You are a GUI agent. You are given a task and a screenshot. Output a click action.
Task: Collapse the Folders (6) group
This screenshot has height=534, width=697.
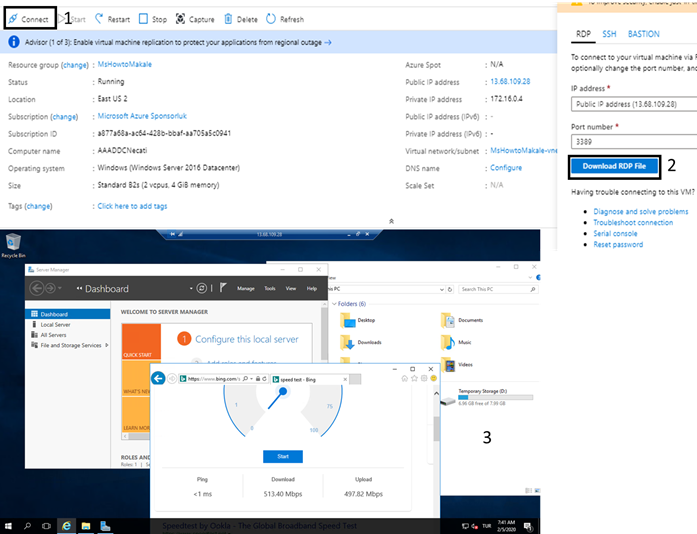coord(334,304)
